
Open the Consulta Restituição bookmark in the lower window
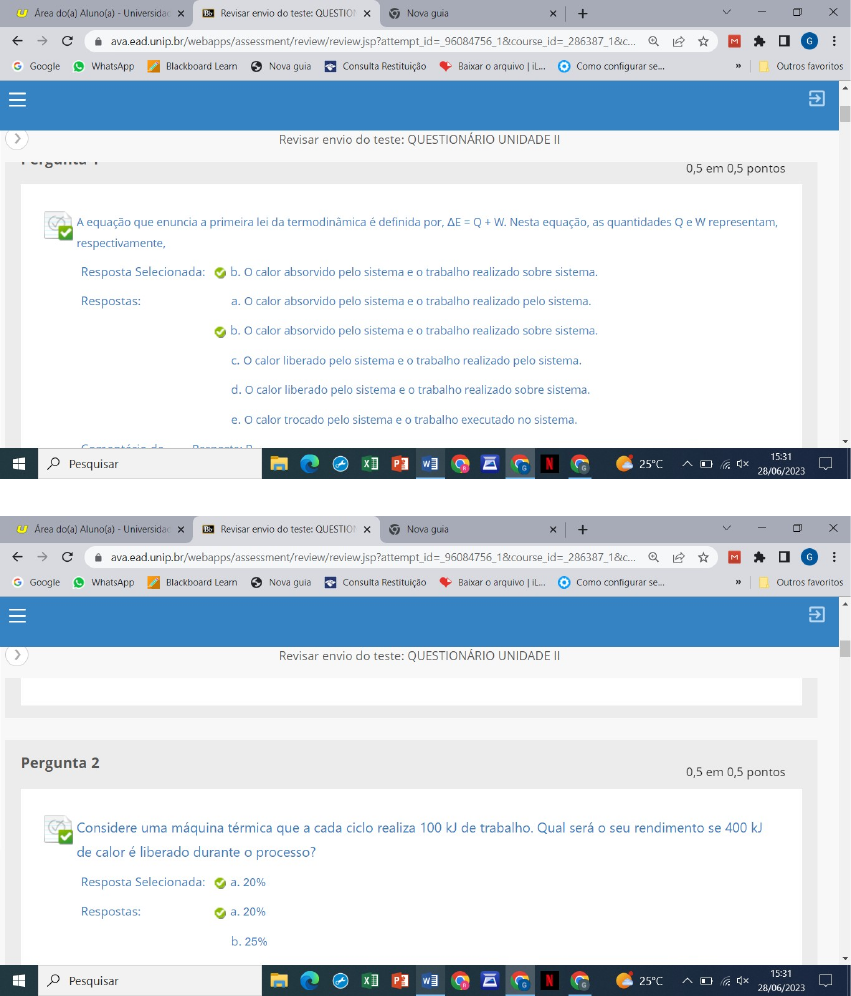[375, 582]
